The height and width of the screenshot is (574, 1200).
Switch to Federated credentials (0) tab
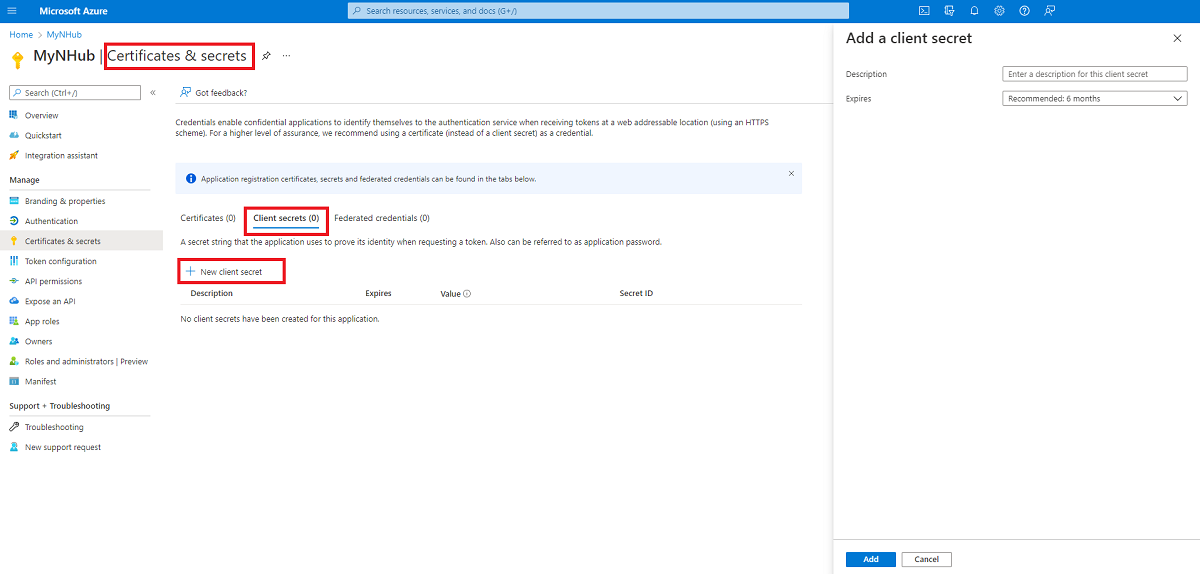point(382,218)
